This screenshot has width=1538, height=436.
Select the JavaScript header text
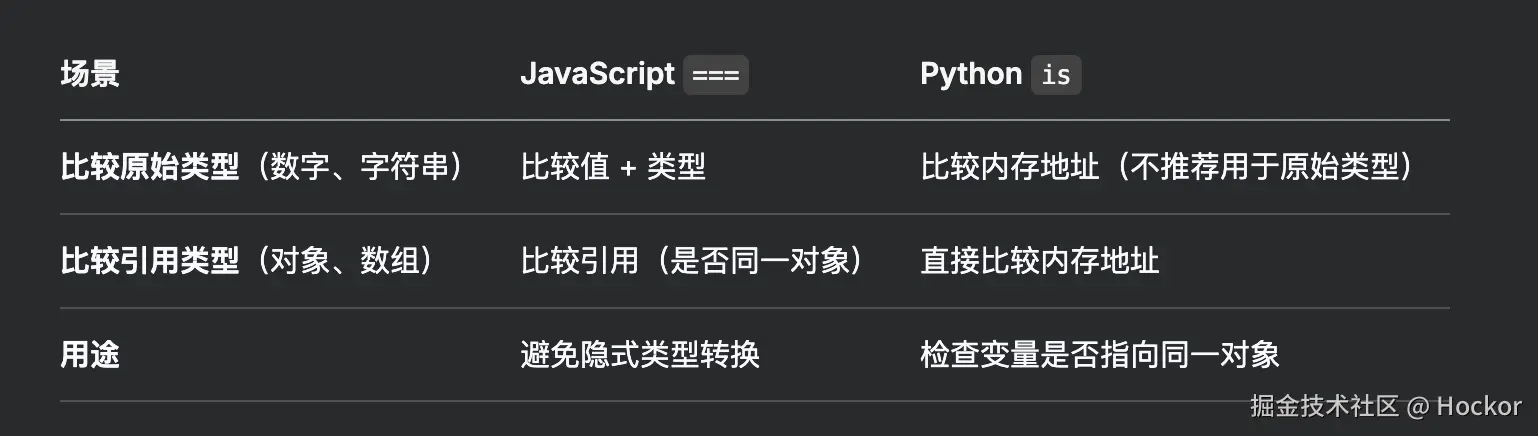pos(597,75)
